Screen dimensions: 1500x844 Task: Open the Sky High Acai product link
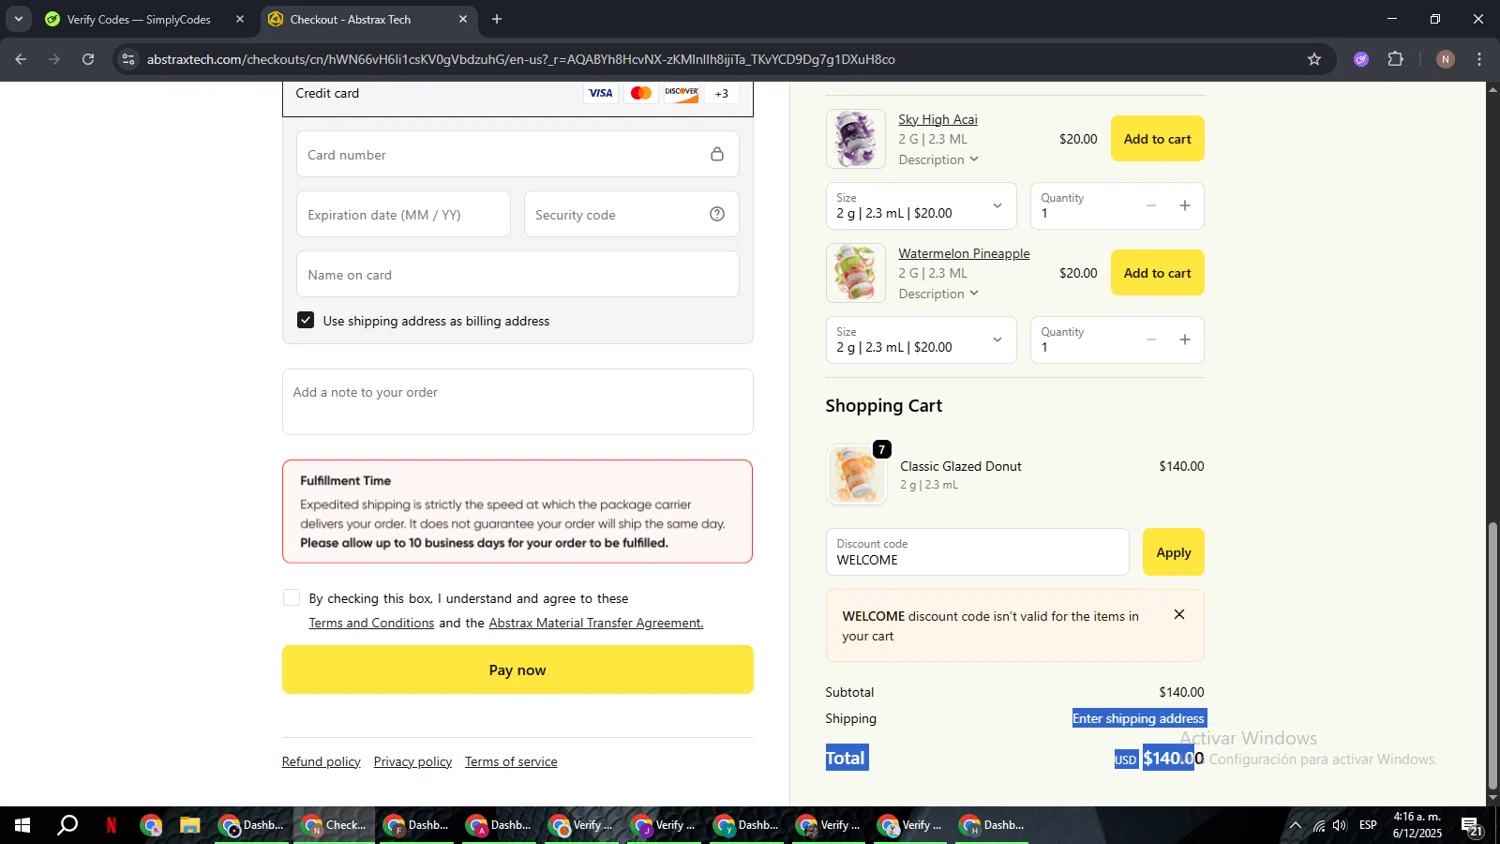[938, 120]
